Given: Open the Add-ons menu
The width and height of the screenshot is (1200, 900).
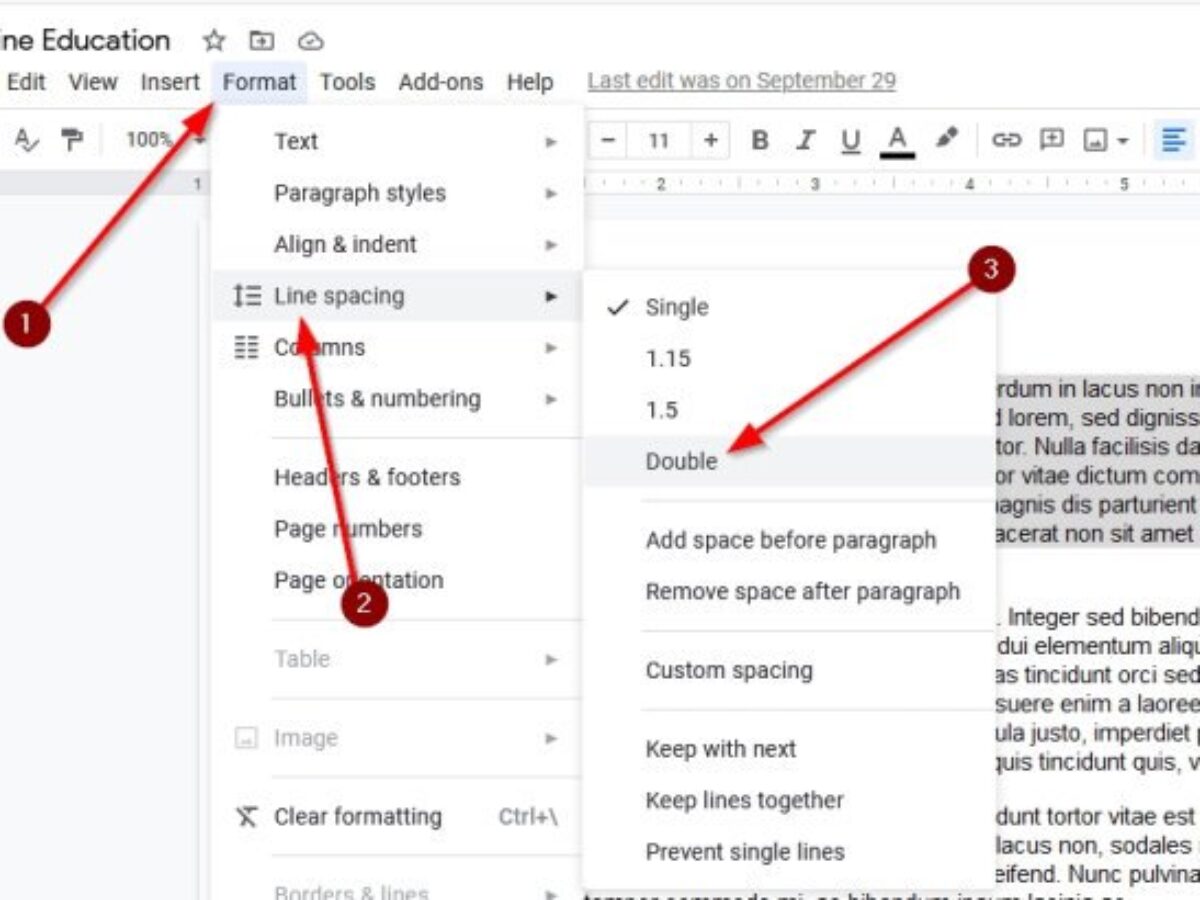Looking at the screenshot, I should pos(440,82).
